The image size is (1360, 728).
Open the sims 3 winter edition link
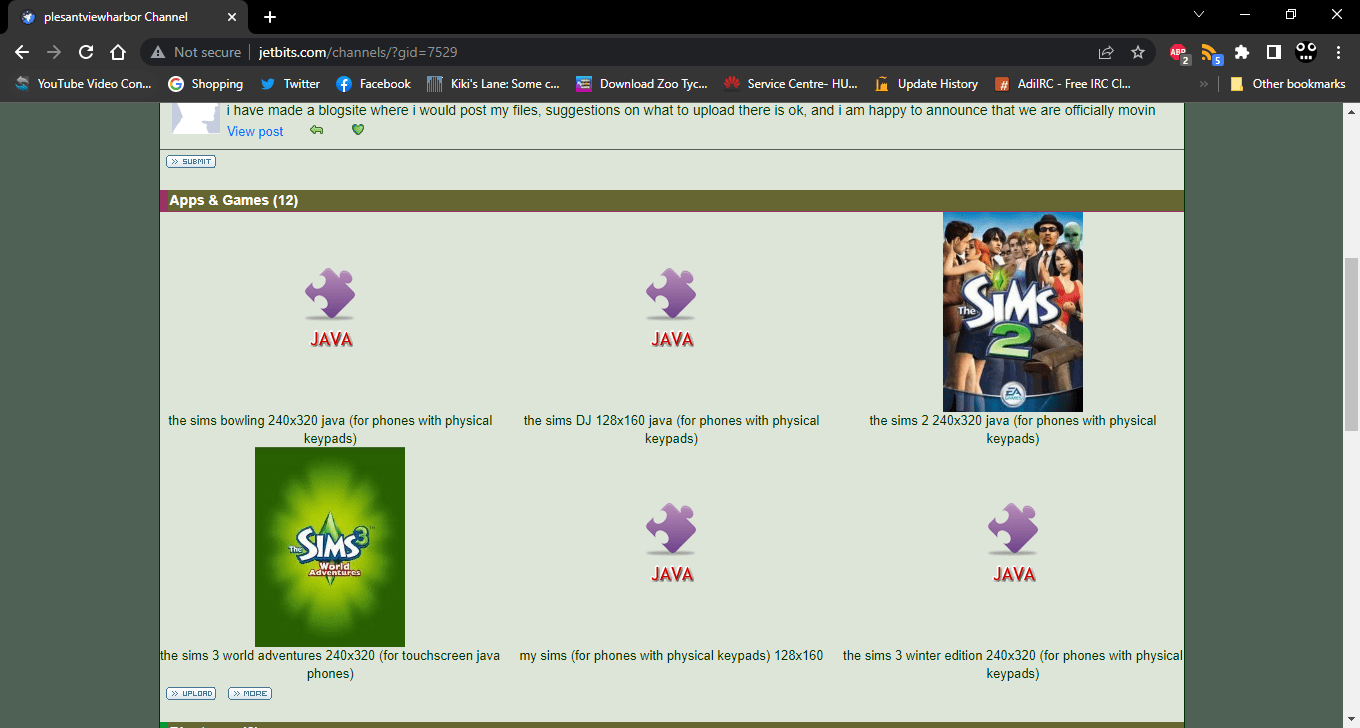[x=1012, y=664]
